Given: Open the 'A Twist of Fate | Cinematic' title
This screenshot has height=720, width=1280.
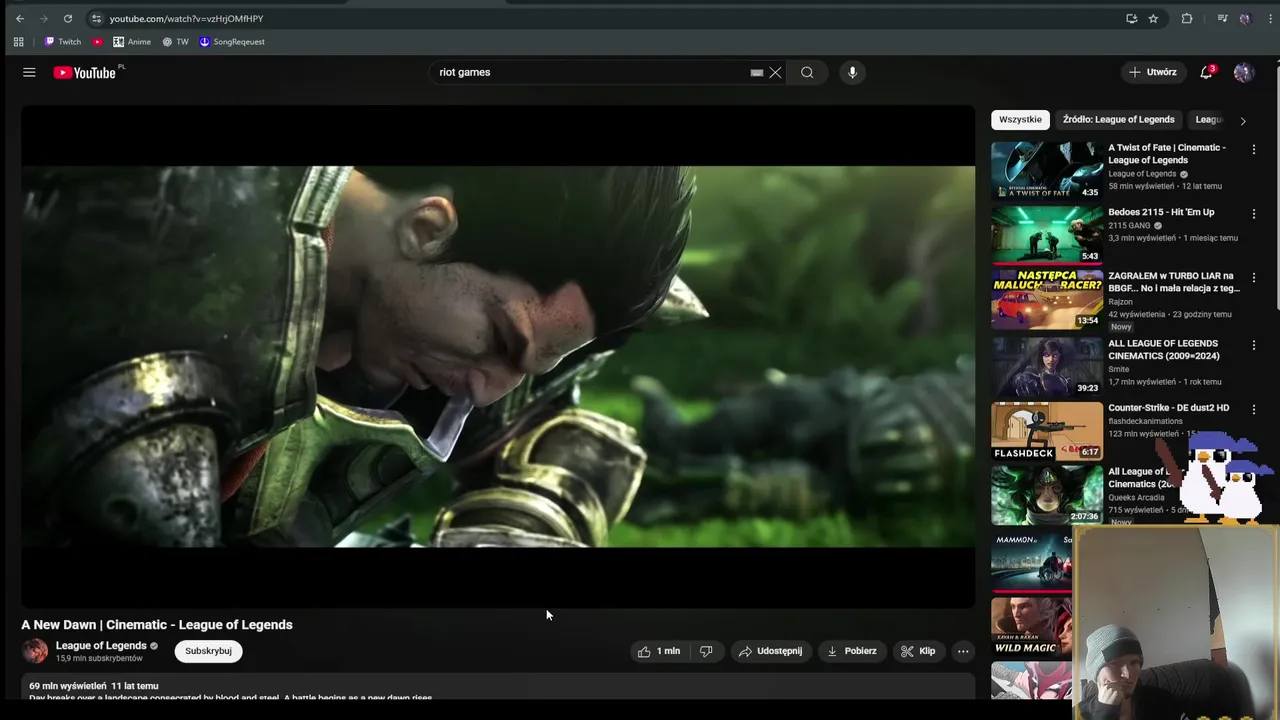Looking at the screenshot, I should coord(1166,153).
